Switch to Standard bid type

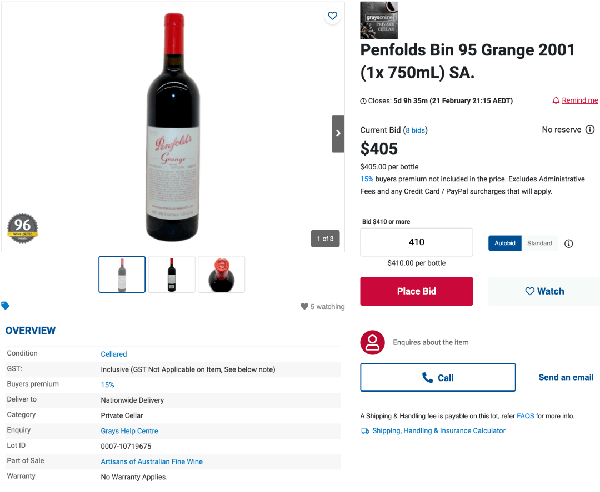(x=540, y=243)
